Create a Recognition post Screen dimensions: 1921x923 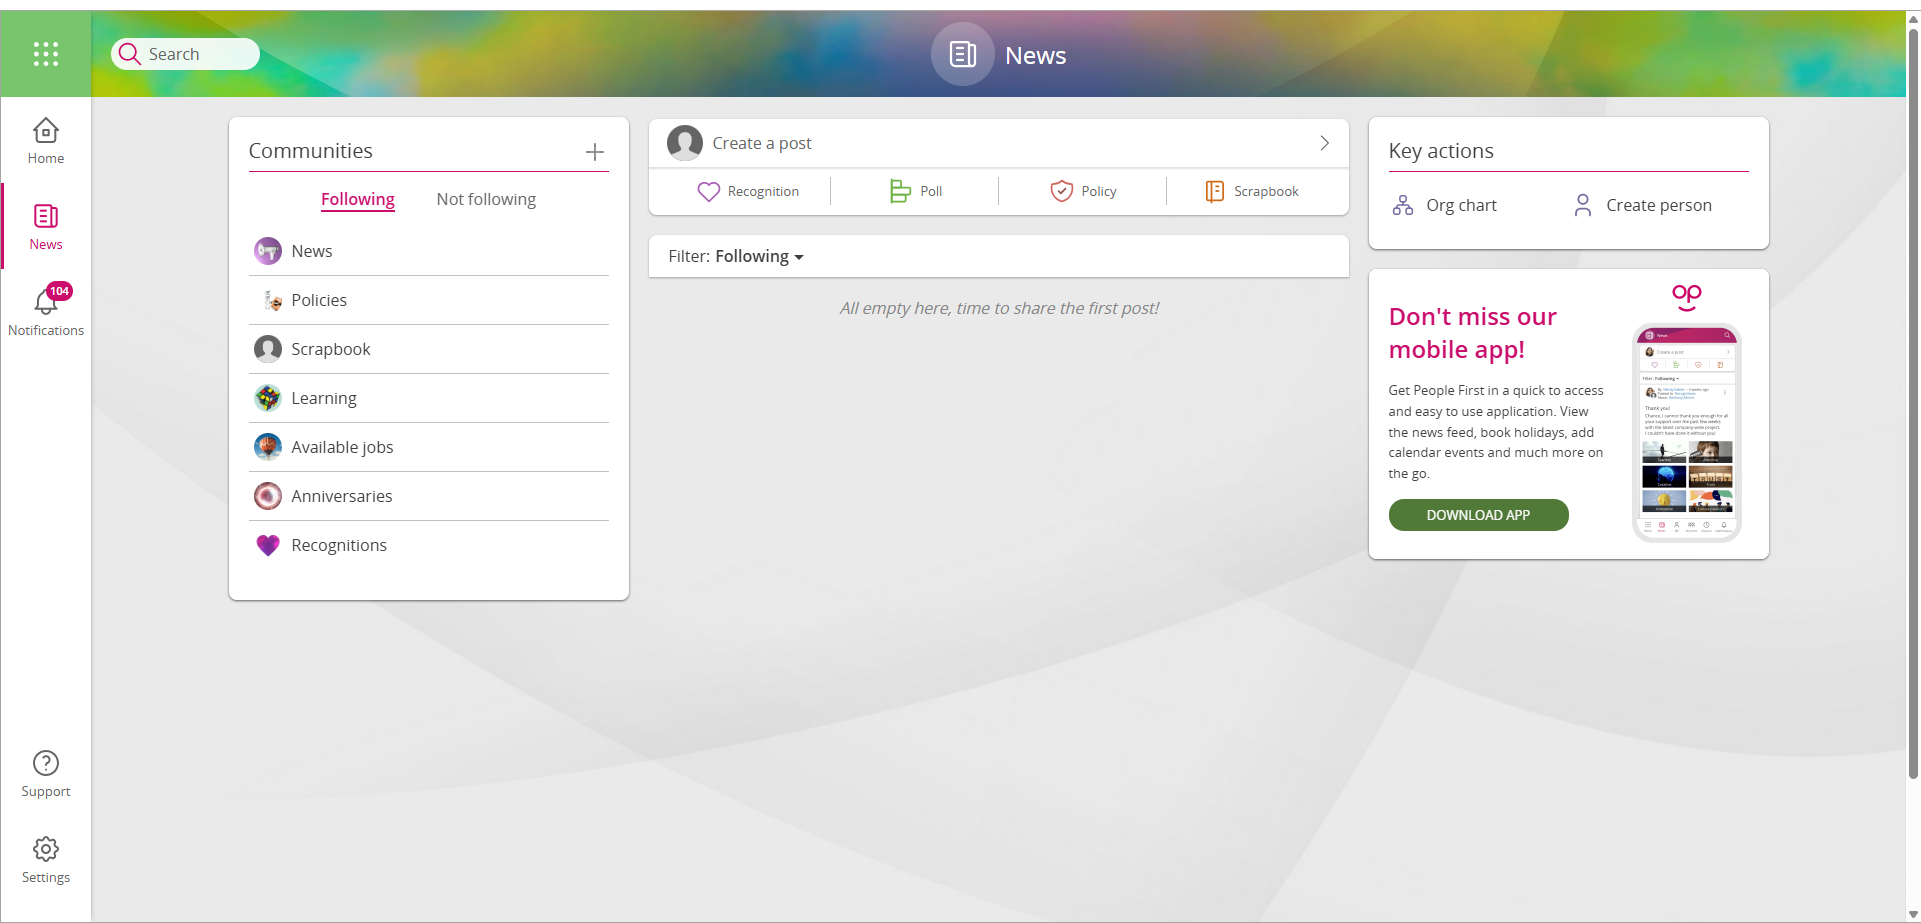[748, 191]
